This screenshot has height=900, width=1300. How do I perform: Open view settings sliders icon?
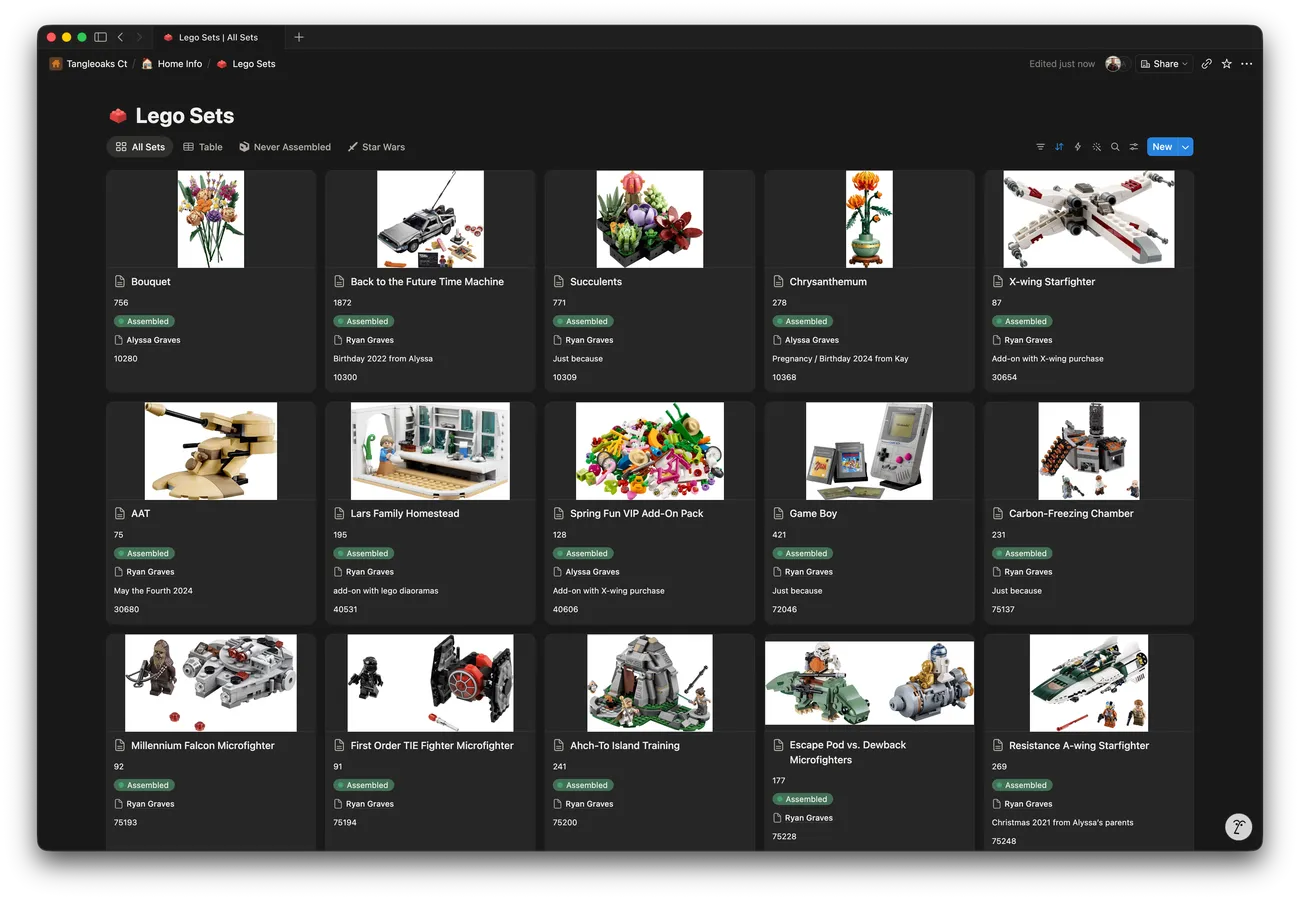(1134, 147)
